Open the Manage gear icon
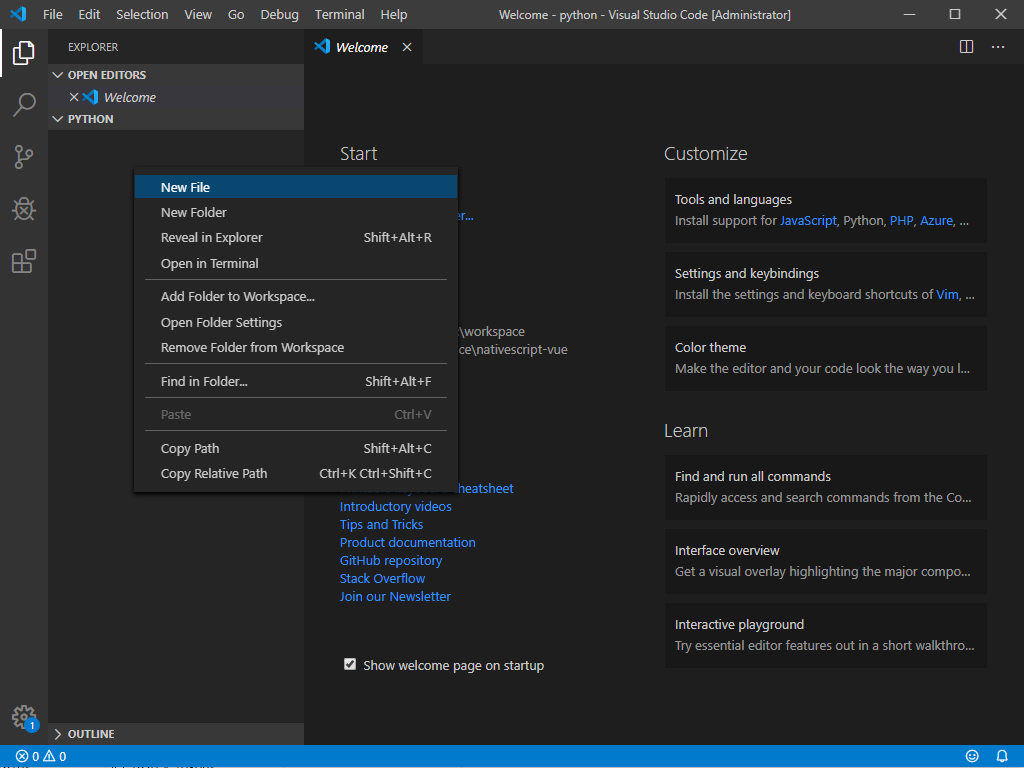Viewport: 1024px width, 768px height. (x=24, y=717)
